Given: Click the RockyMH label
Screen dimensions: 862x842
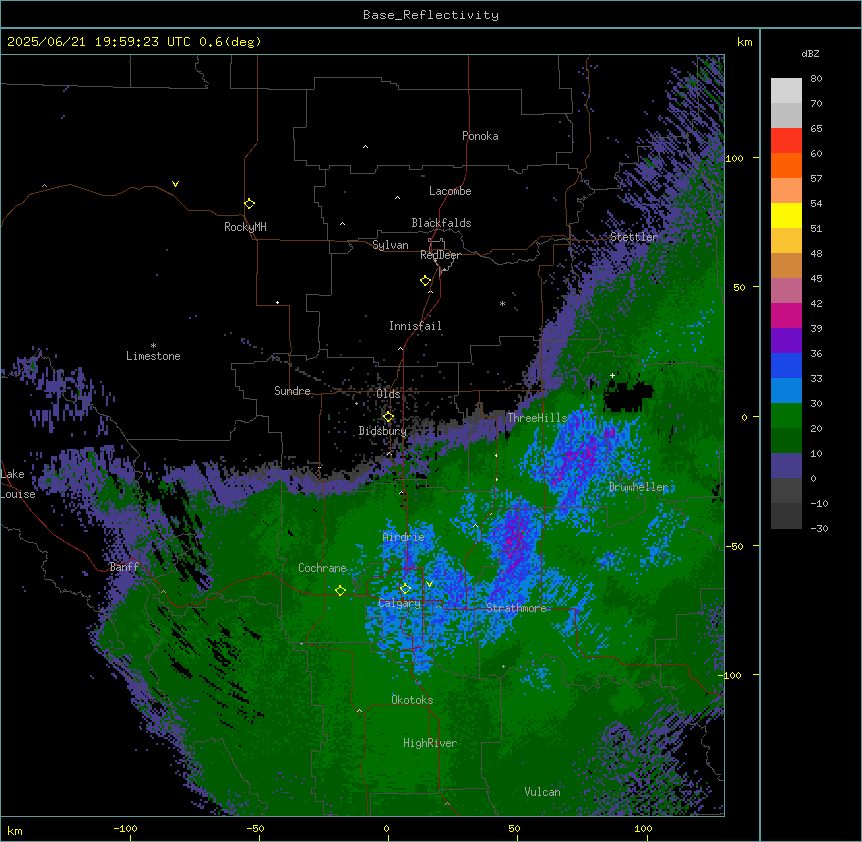Looking at the screenshot, I should [x=245, y=227].
